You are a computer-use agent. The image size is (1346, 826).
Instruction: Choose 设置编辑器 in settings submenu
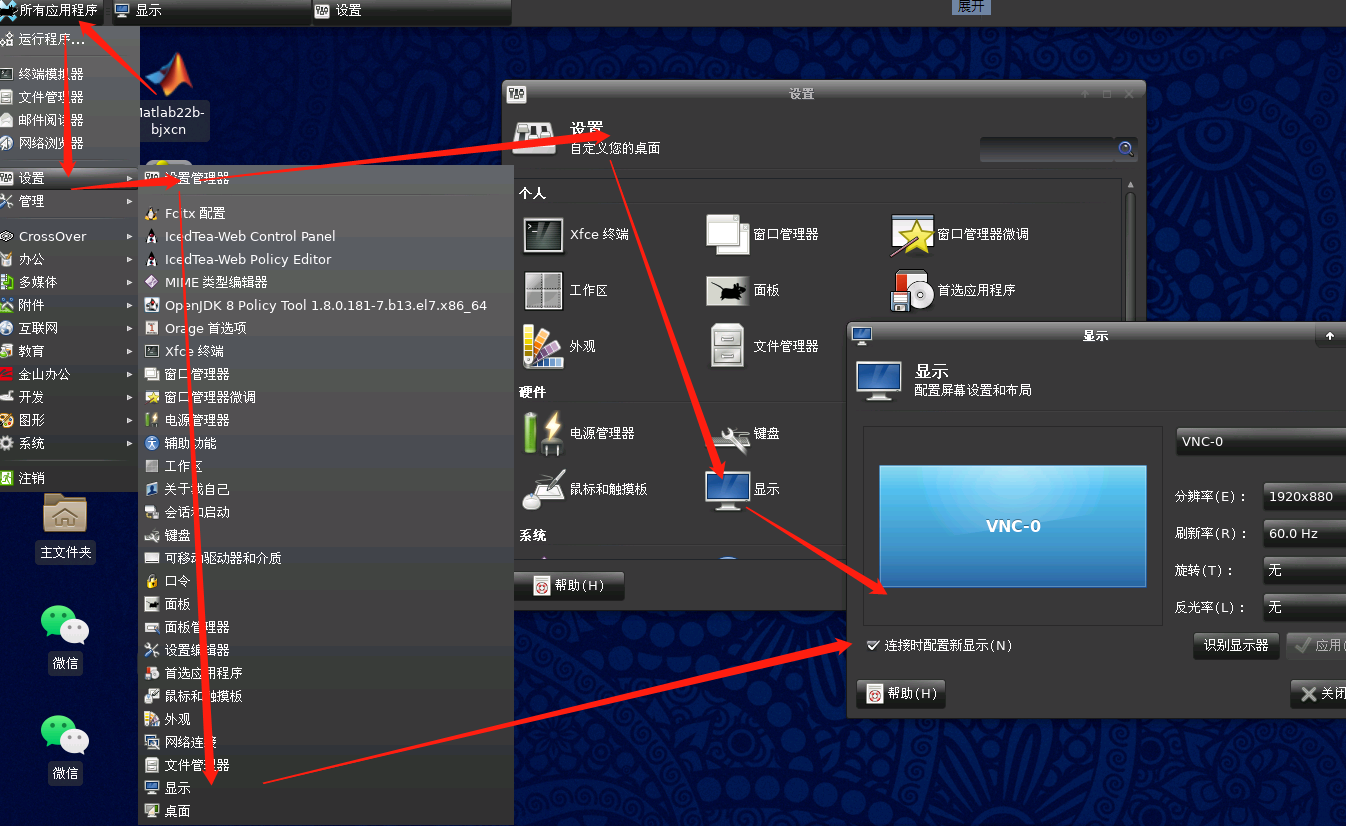pyautogui.click(x=326, y=650)
